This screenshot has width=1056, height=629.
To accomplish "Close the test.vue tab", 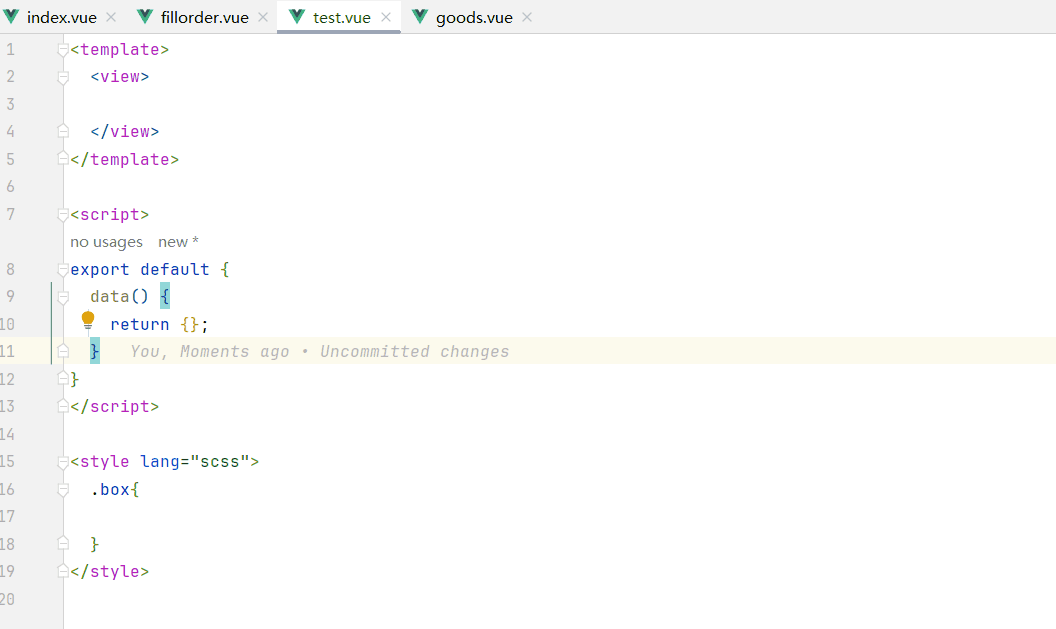I will point(386,18).
